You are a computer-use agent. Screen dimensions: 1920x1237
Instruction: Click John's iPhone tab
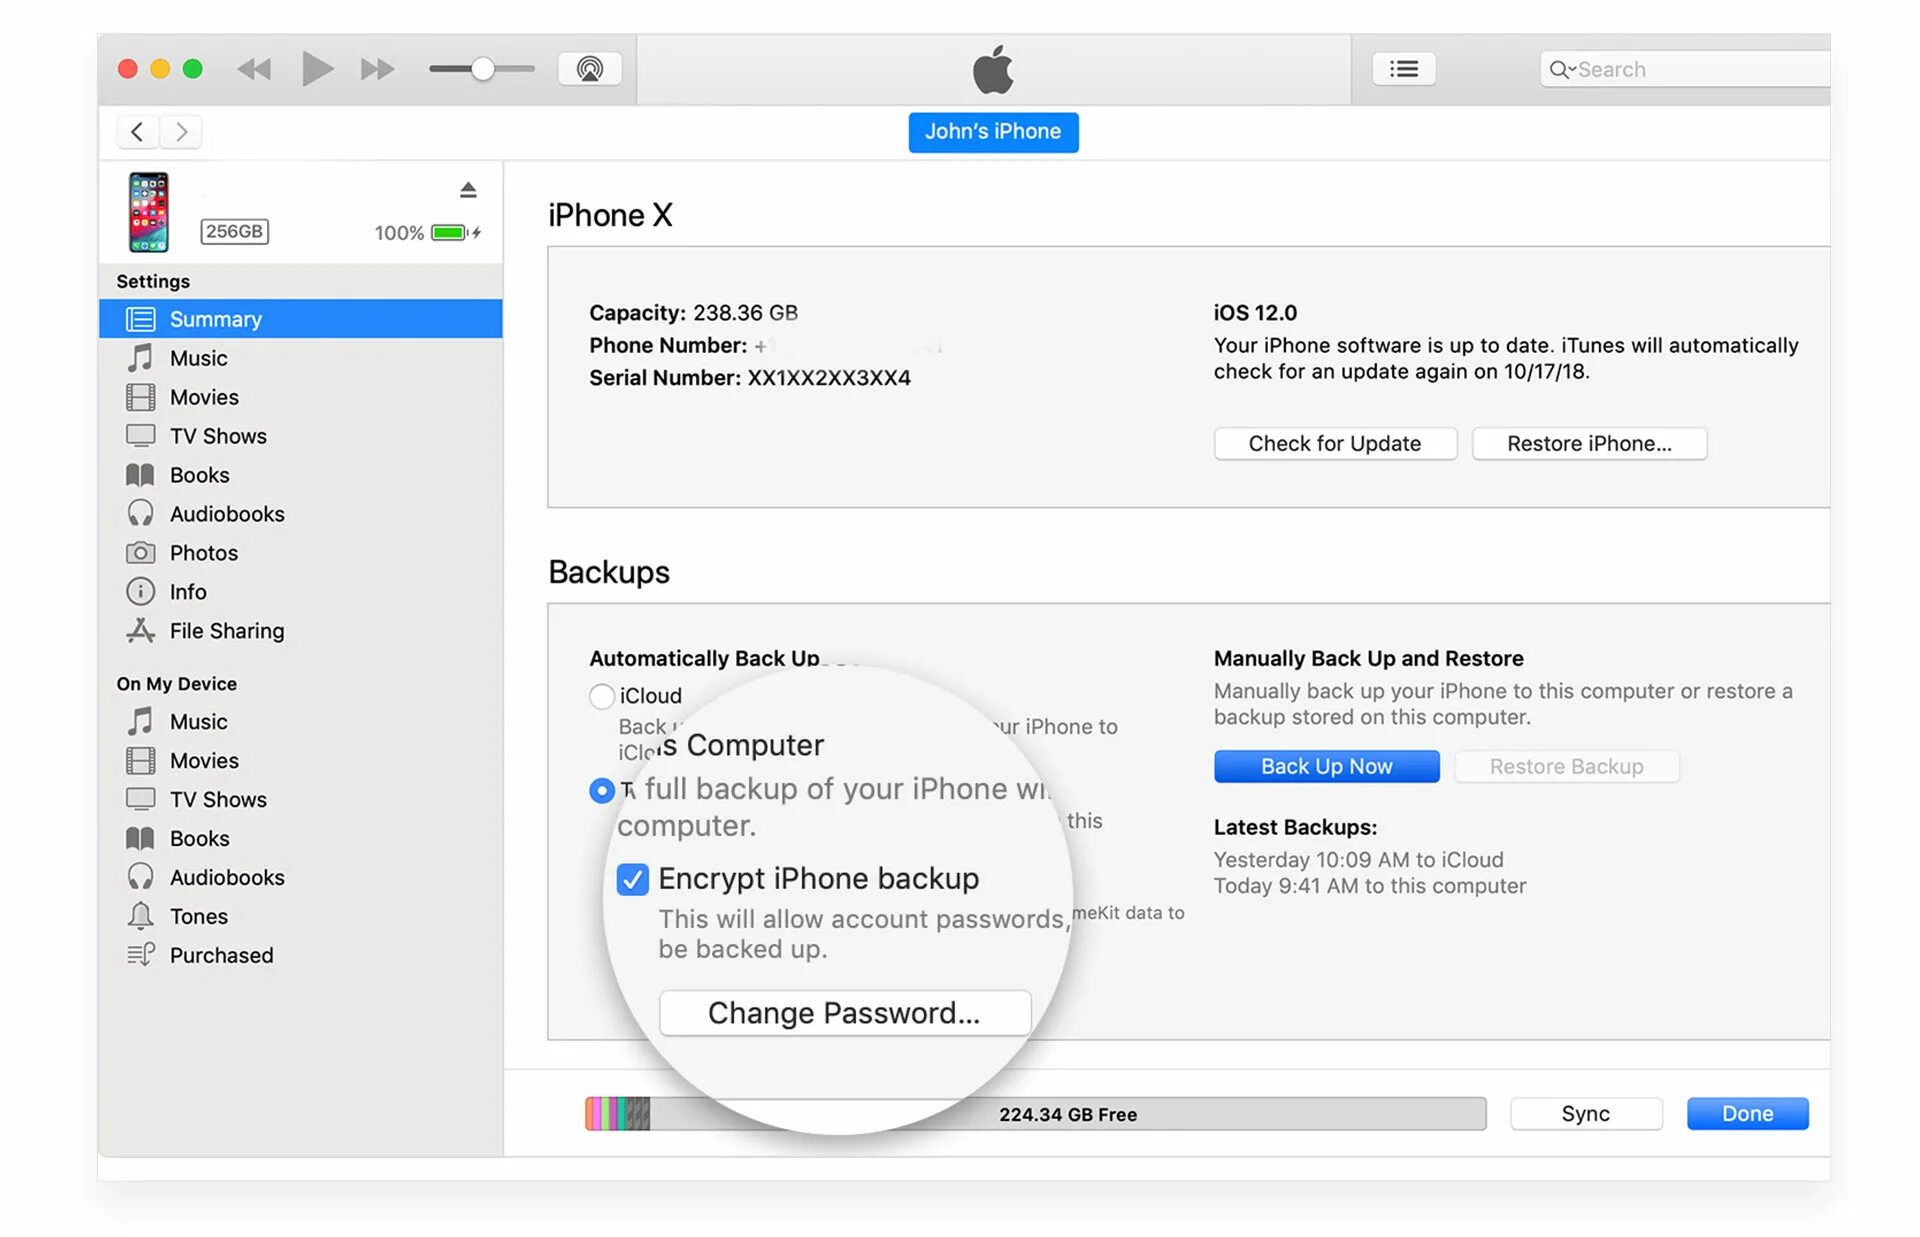click(992, 132)
